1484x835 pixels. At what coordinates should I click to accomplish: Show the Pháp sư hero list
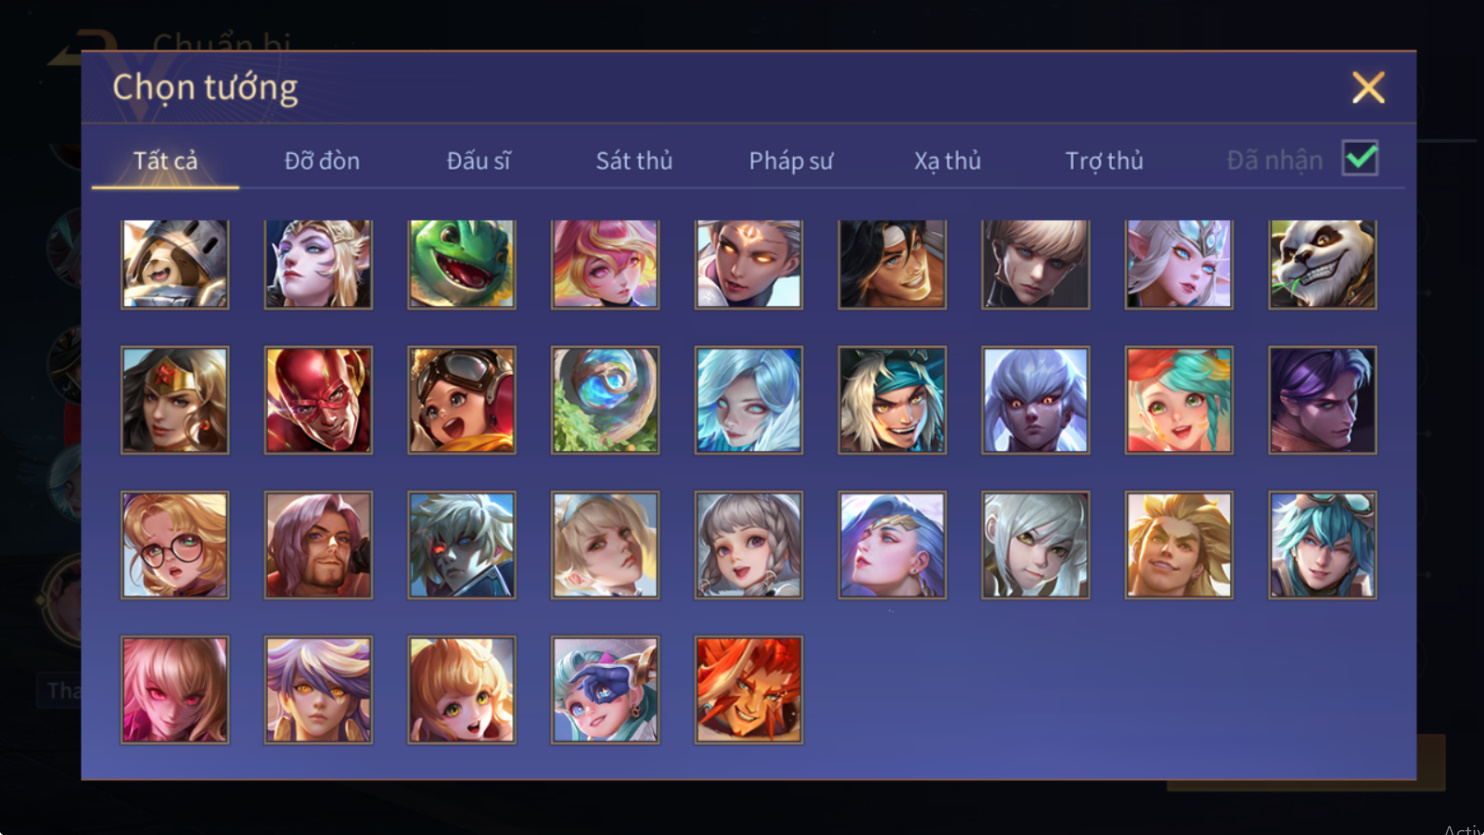coord(791,160)
